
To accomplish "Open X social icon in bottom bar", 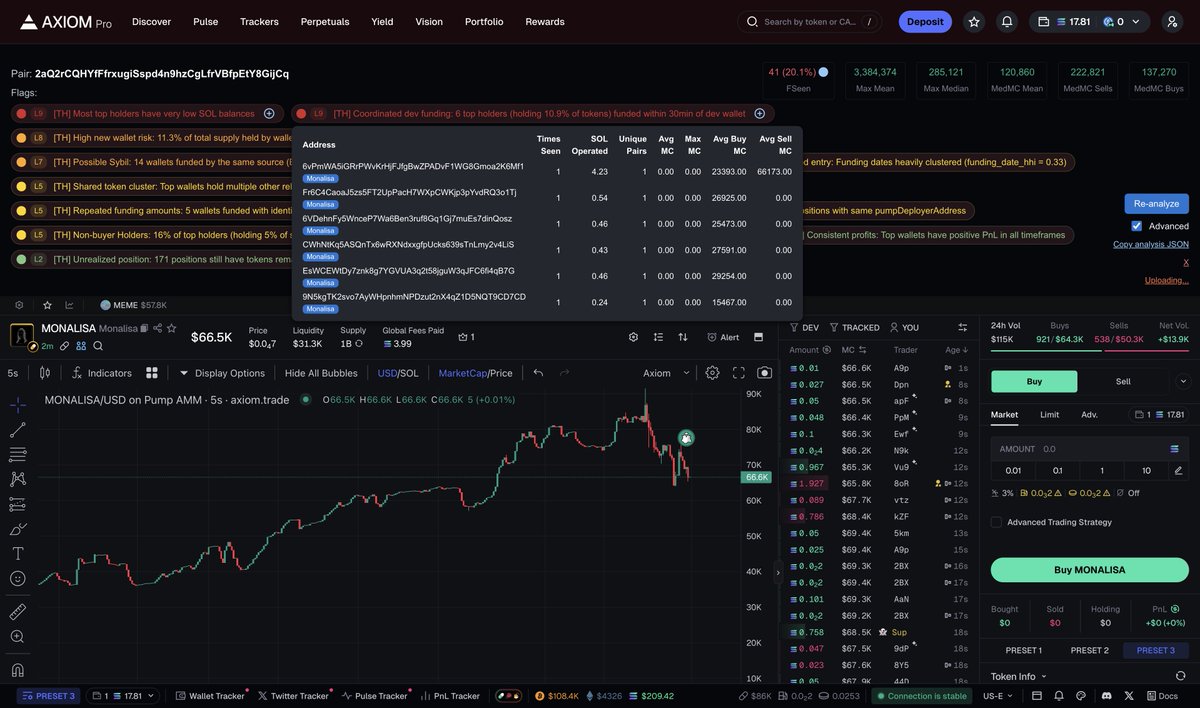I will [1129, 696].
